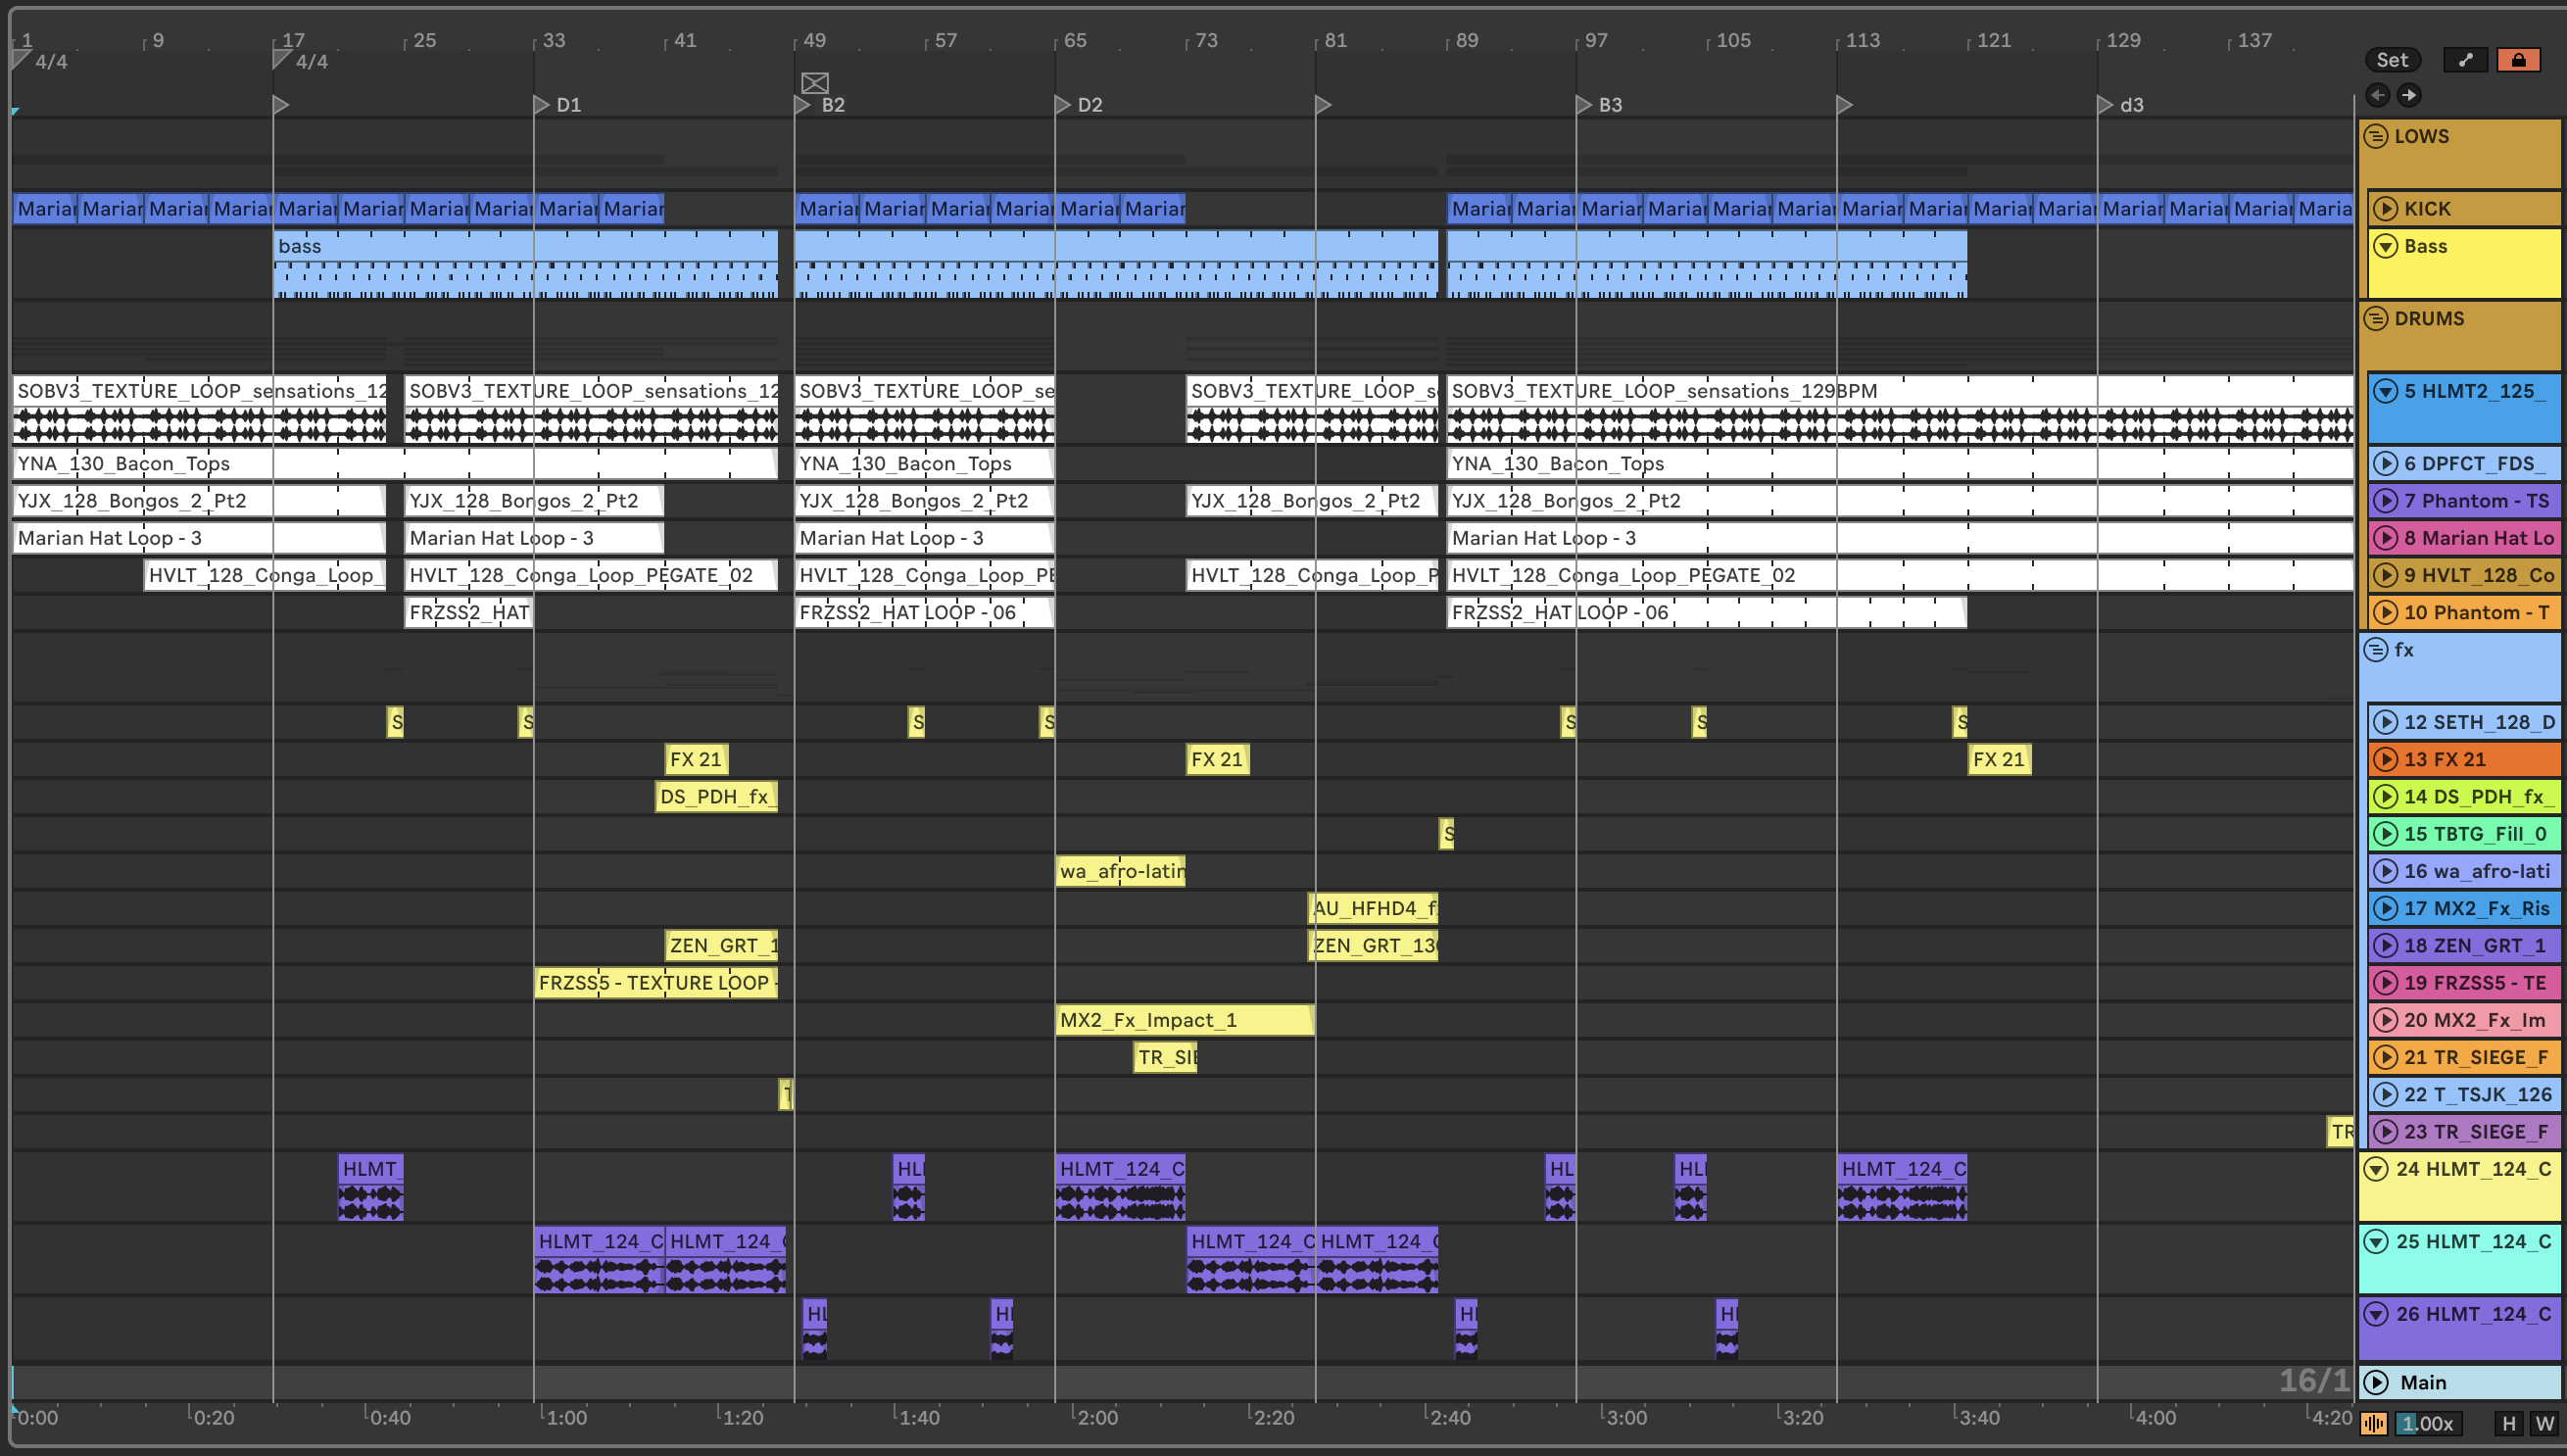The width and height of the screenshot is (2567, 1456).
Task: Toggle the lock envelopes button
Action: point(2518,60)
